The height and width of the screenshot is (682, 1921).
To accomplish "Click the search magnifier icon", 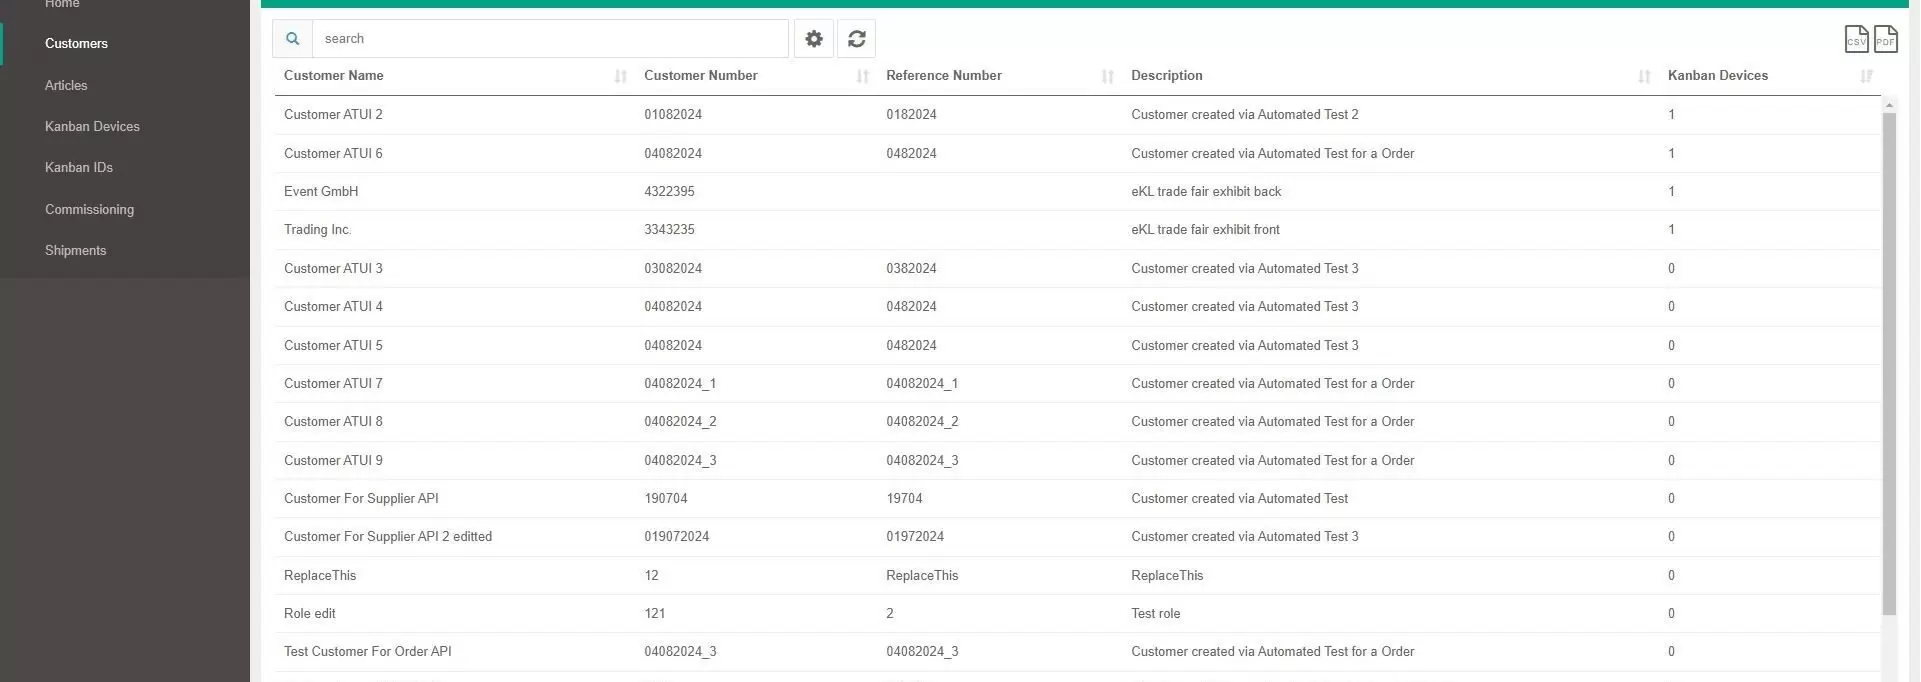I will coord(292,39).
